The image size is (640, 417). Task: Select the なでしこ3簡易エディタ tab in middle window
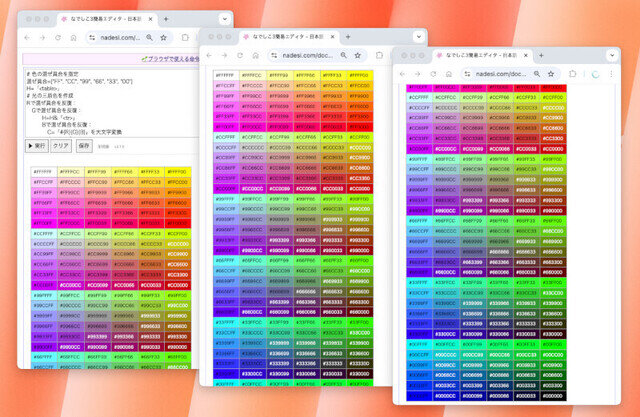pos(289,37)
